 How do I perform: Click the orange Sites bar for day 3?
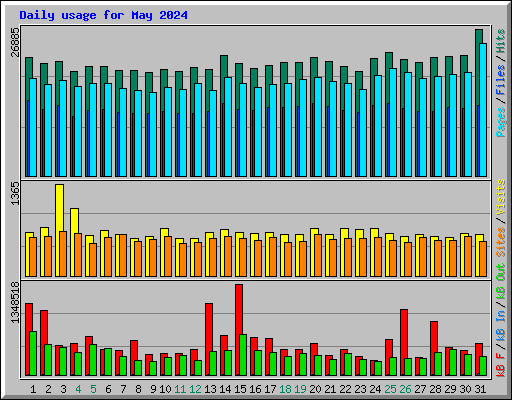pos(63,254)
